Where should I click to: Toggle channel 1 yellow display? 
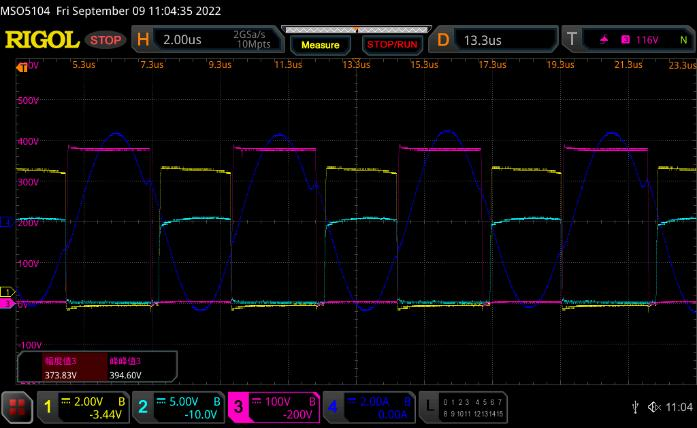(x=46, y=406)
